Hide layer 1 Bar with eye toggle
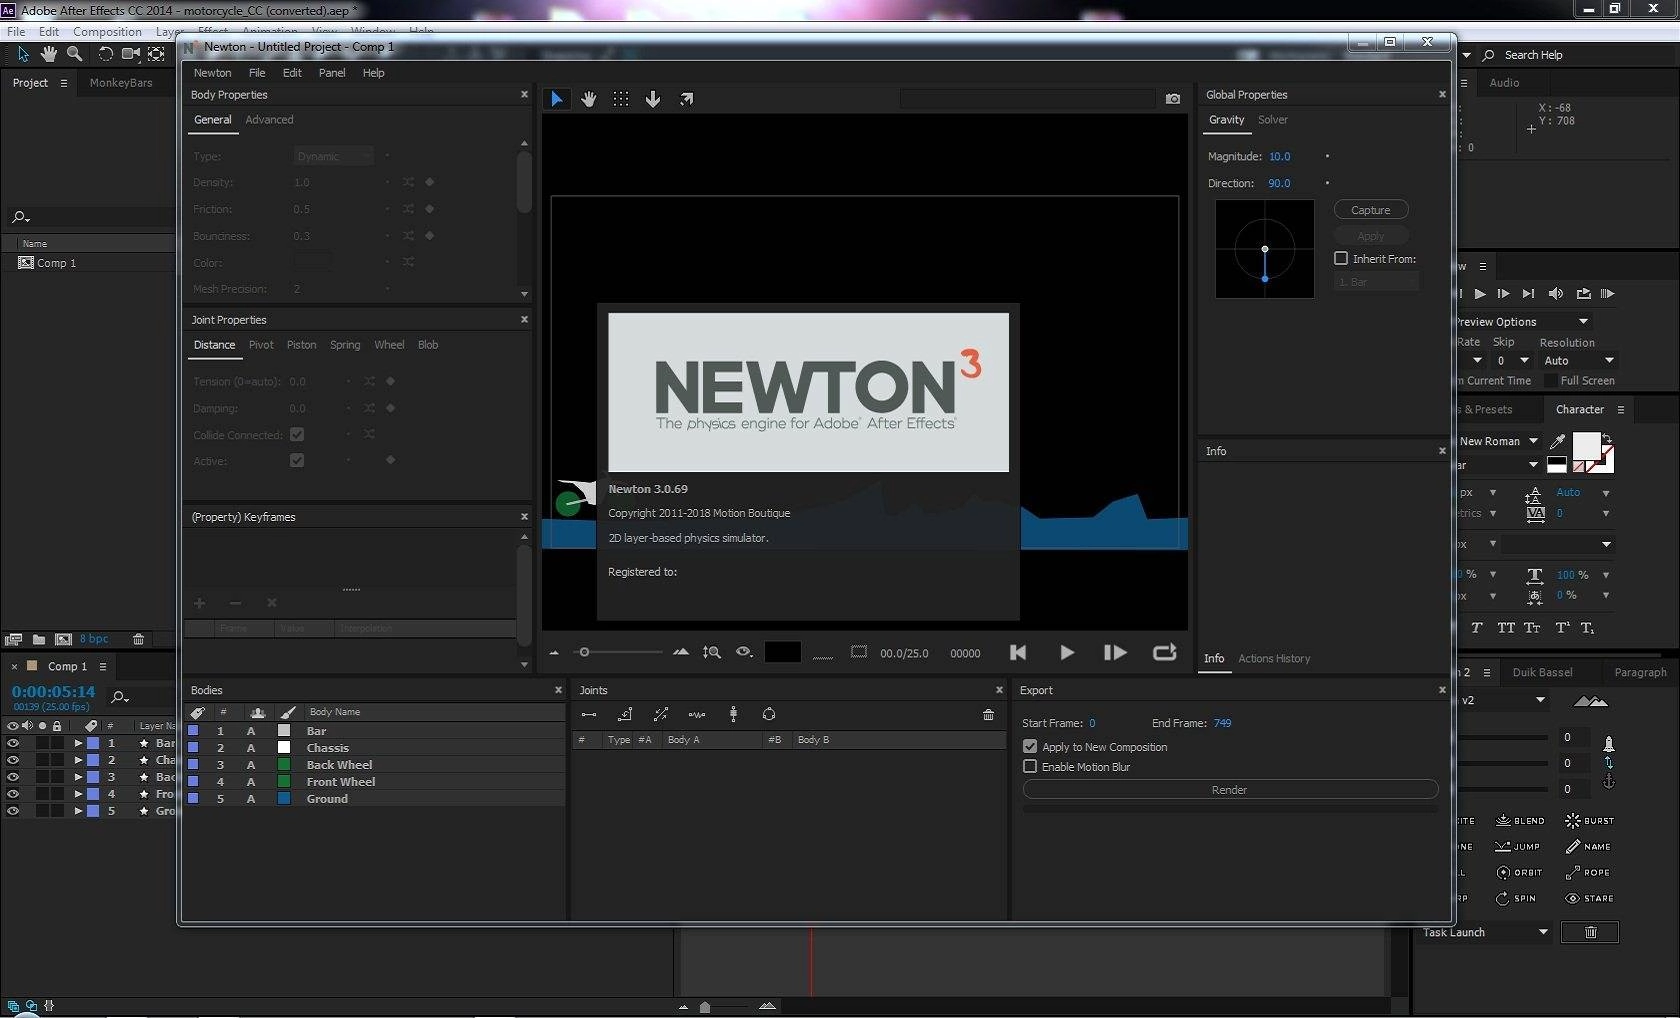 [13, 743]
